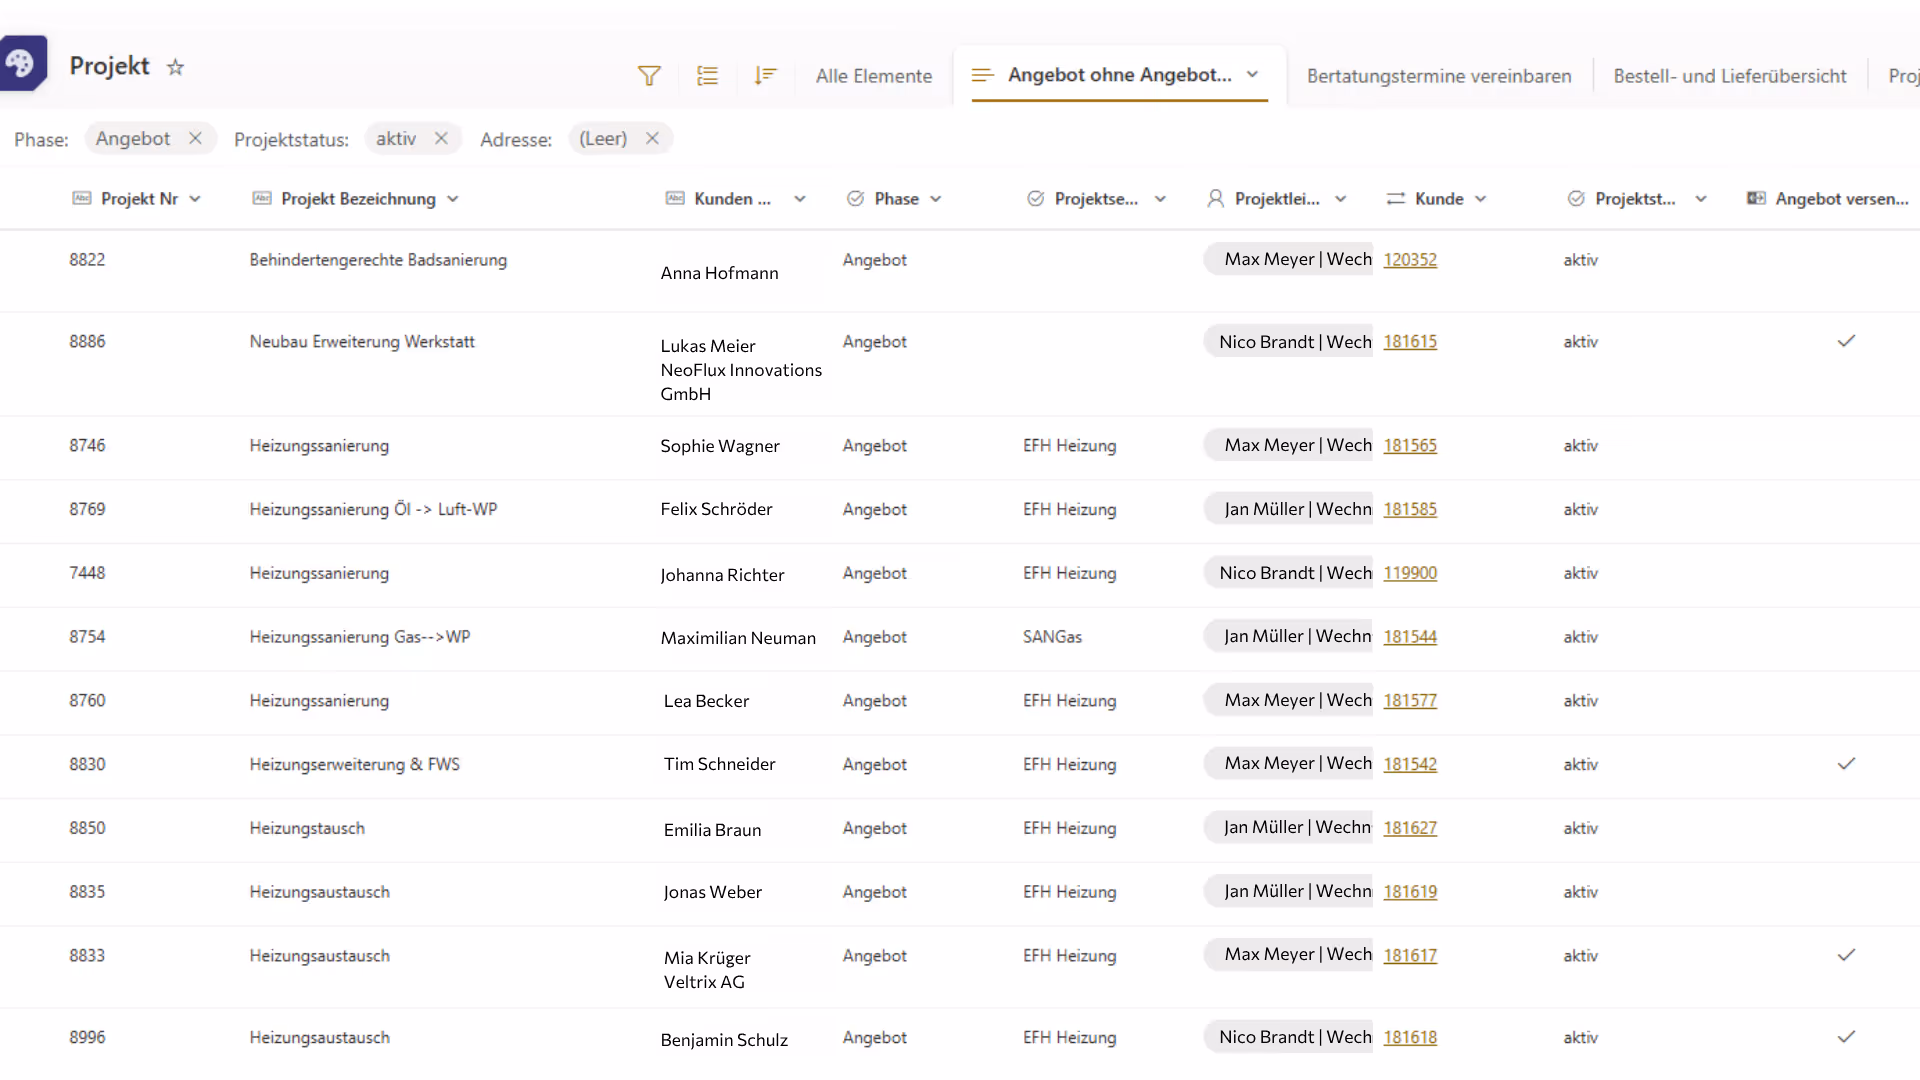
Task: Click the Projektst... column check-circle icon
Action: coord(1576,199)
